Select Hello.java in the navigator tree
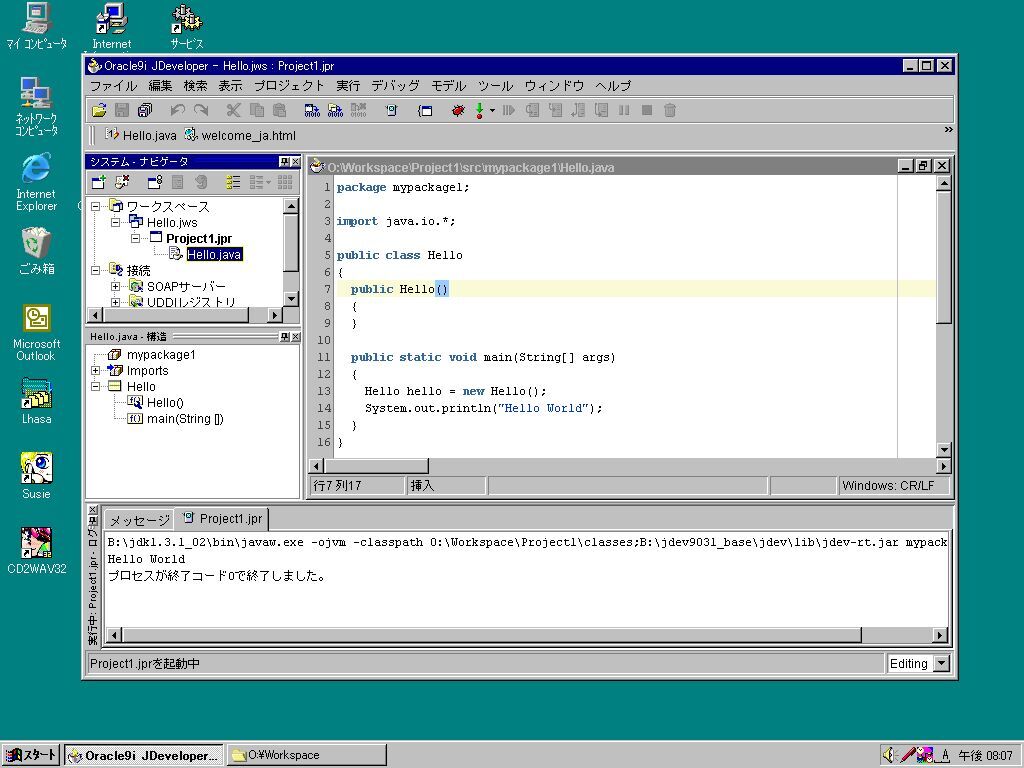The height and width of the screenshot is (768, 1024). click(214, 254)
